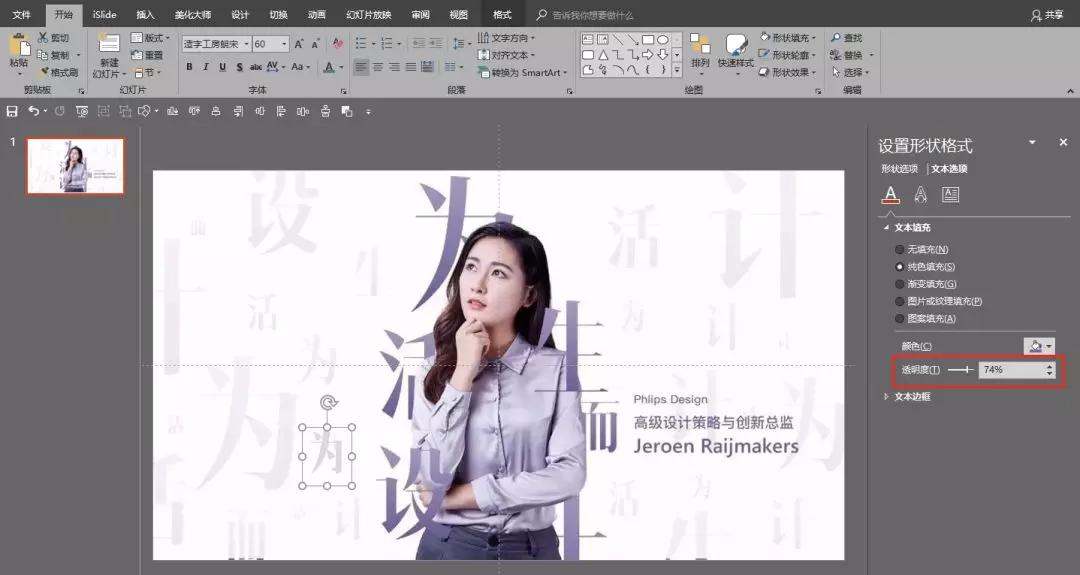
Task: Open the font name dropdown
Action: click(246, 44)
